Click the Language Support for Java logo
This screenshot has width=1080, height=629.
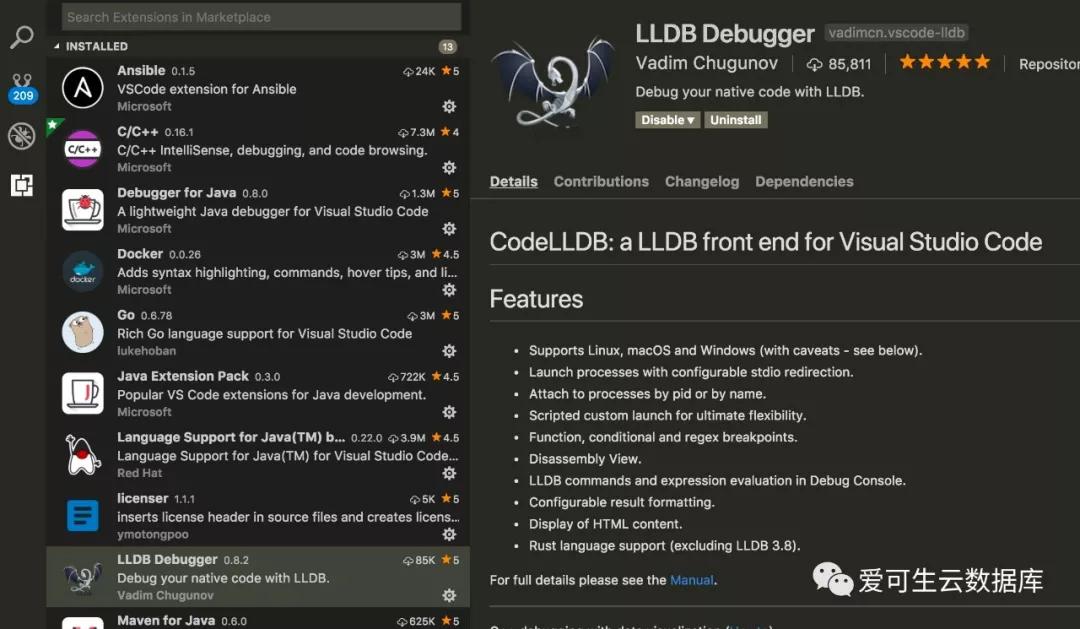point(83,454)
